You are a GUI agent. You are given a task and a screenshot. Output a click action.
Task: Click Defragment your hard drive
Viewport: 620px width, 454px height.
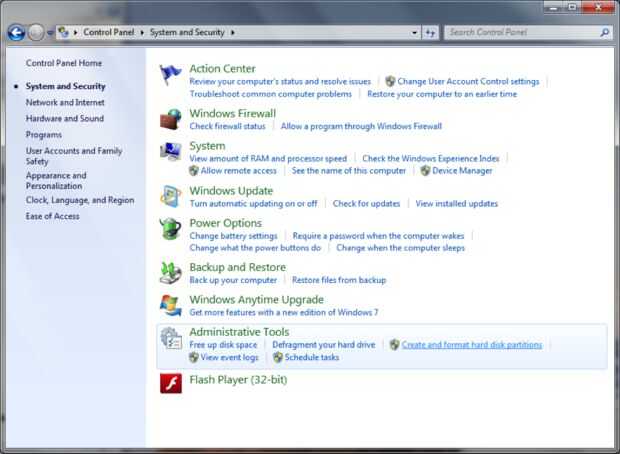(x=323, y=345)
